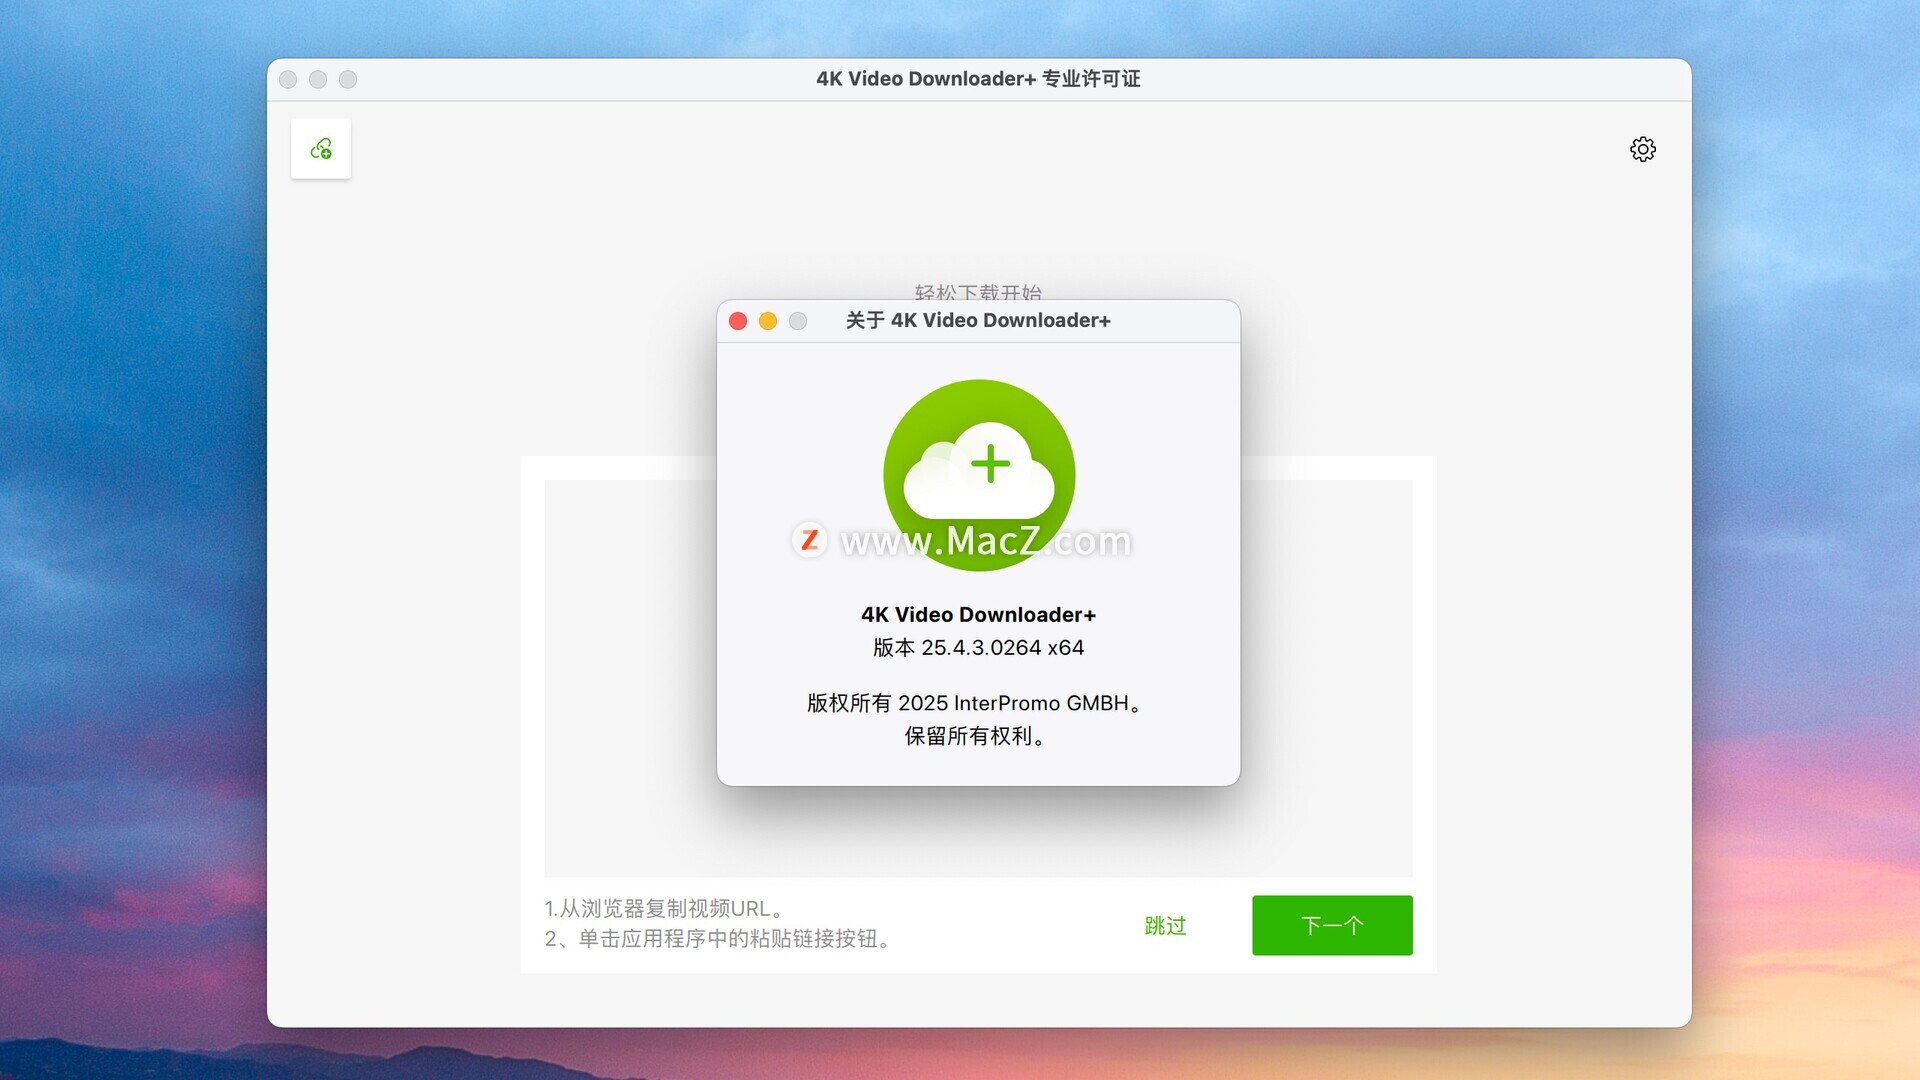This screenshot has height=1080, width=1920.
Task: Click the main window title 专业许可证
Action: [1090, 79]
